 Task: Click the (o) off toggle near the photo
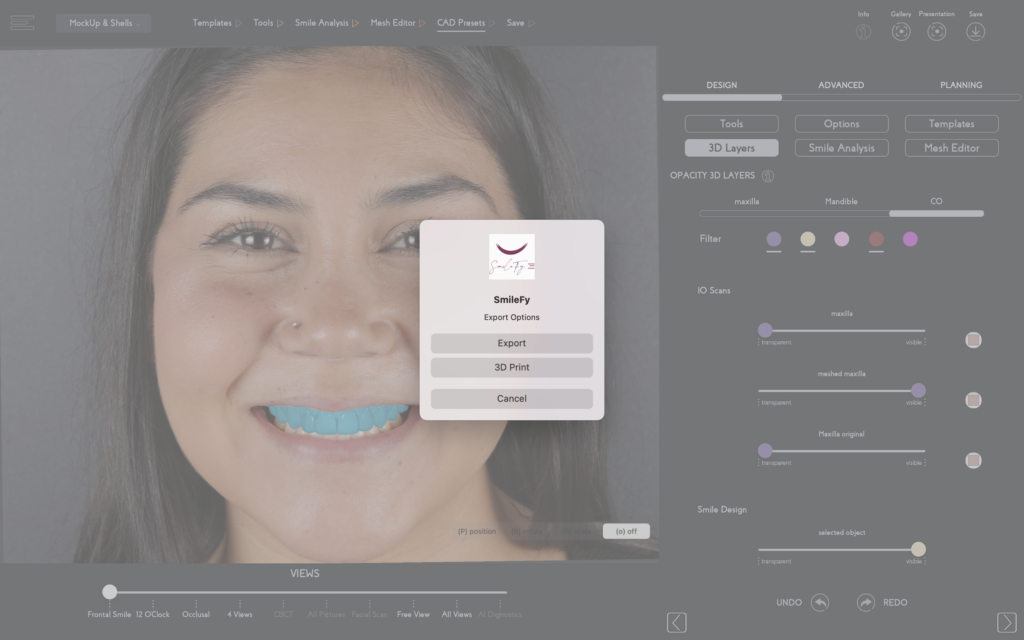[x=626, y=531]
